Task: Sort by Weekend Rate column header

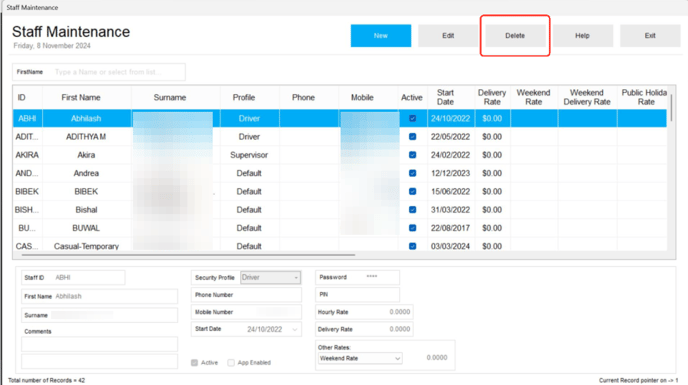Action: click(534, 97)
